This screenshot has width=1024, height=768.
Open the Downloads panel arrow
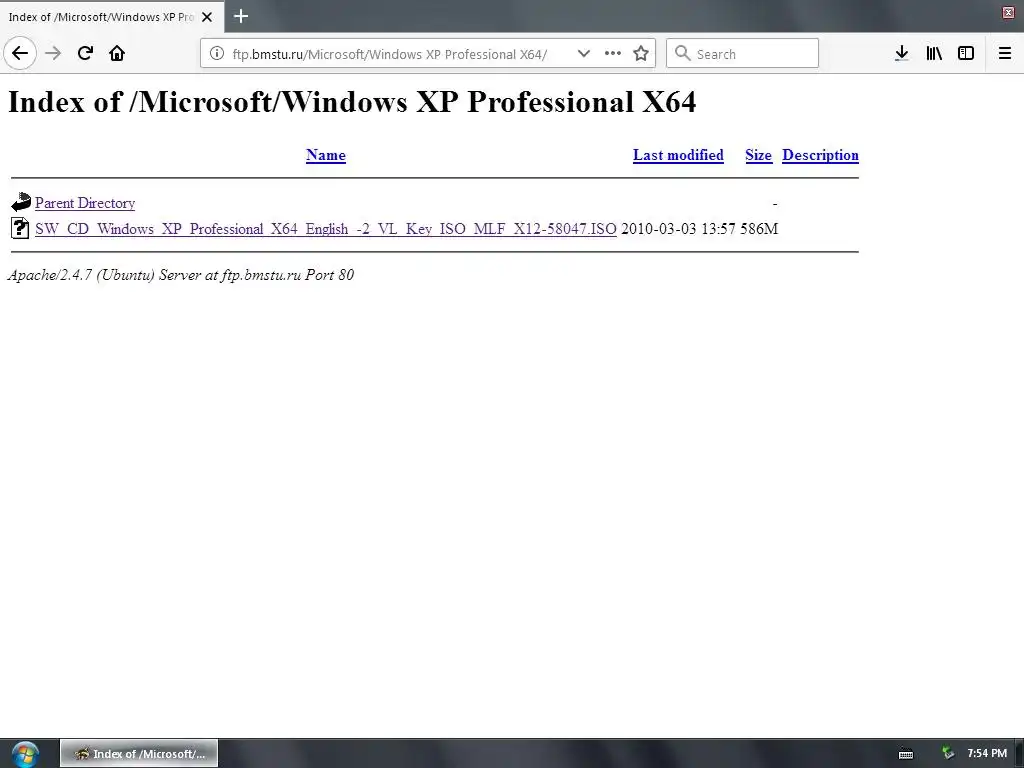click(x=902, y=54)
